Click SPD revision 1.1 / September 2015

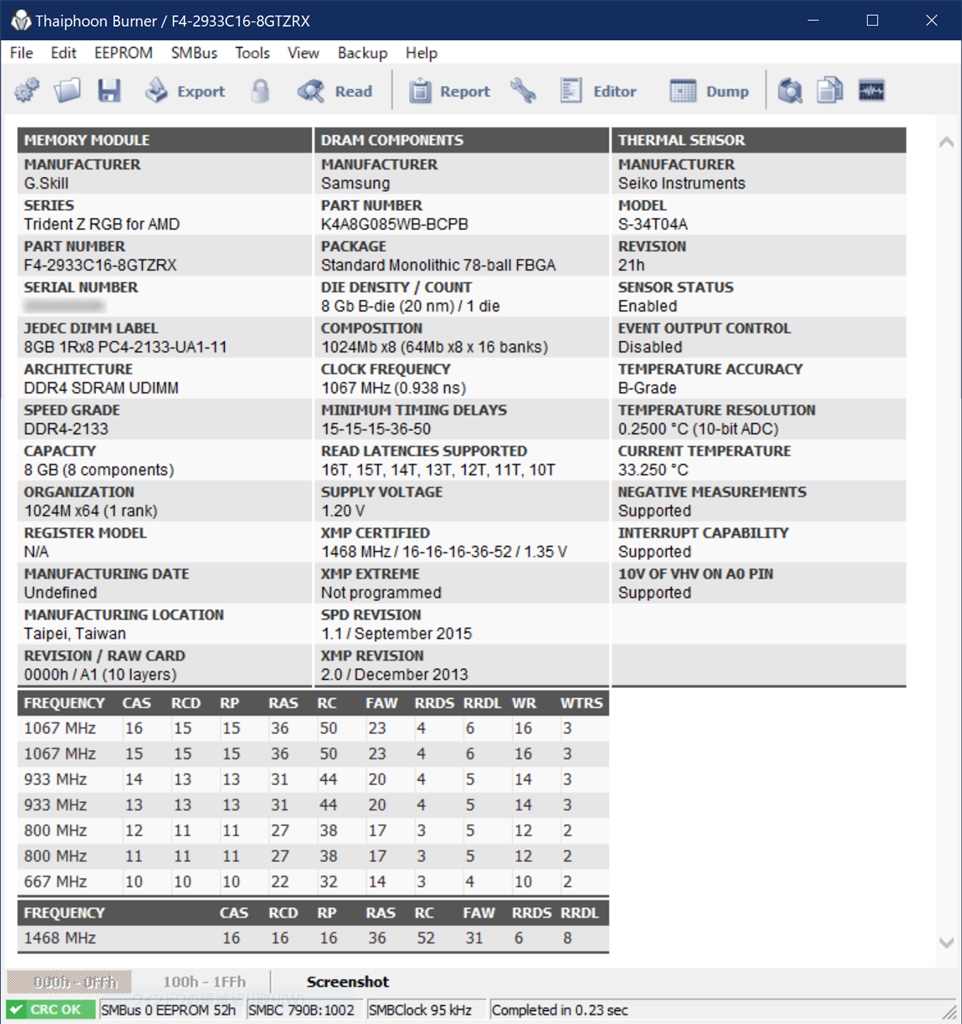(396, 633)
